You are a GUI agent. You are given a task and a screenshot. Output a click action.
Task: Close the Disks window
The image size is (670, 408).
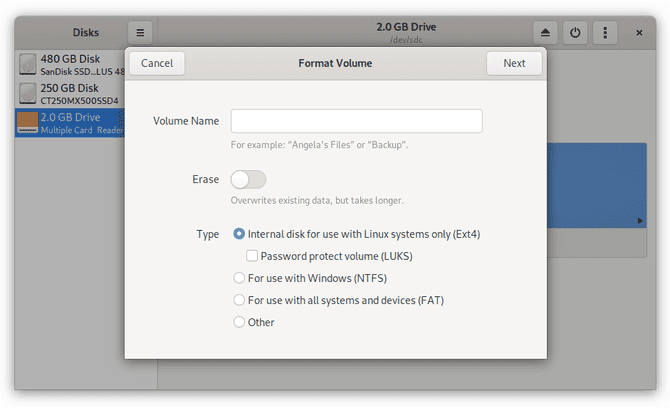640,33
